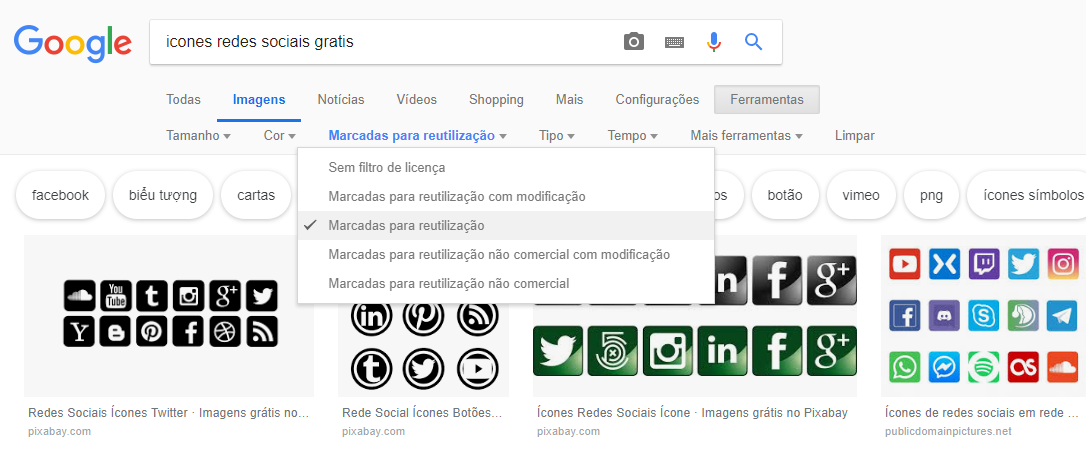This screenshot has height=451, width=1086.
Task: Open Redes Sociais Ícones Twitter result title
Action: pos(168,413)
